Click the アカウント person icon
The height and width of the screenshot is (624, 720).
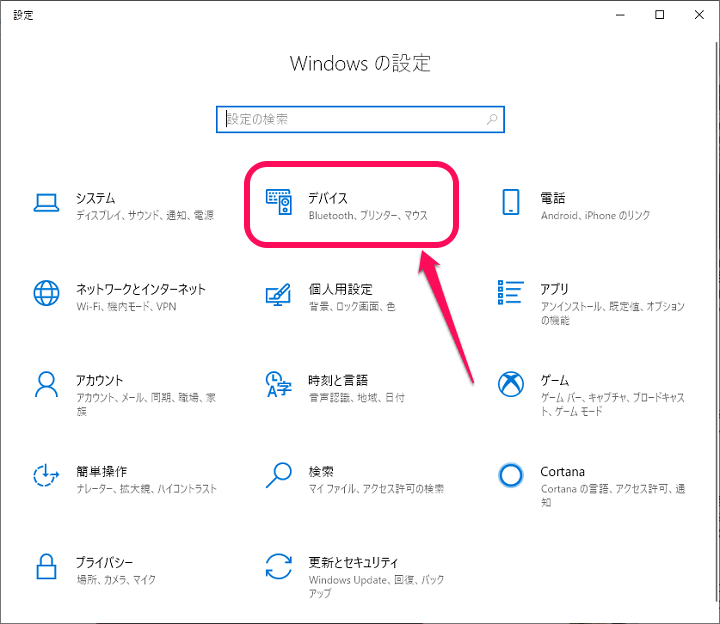click(x=46, y=384)
